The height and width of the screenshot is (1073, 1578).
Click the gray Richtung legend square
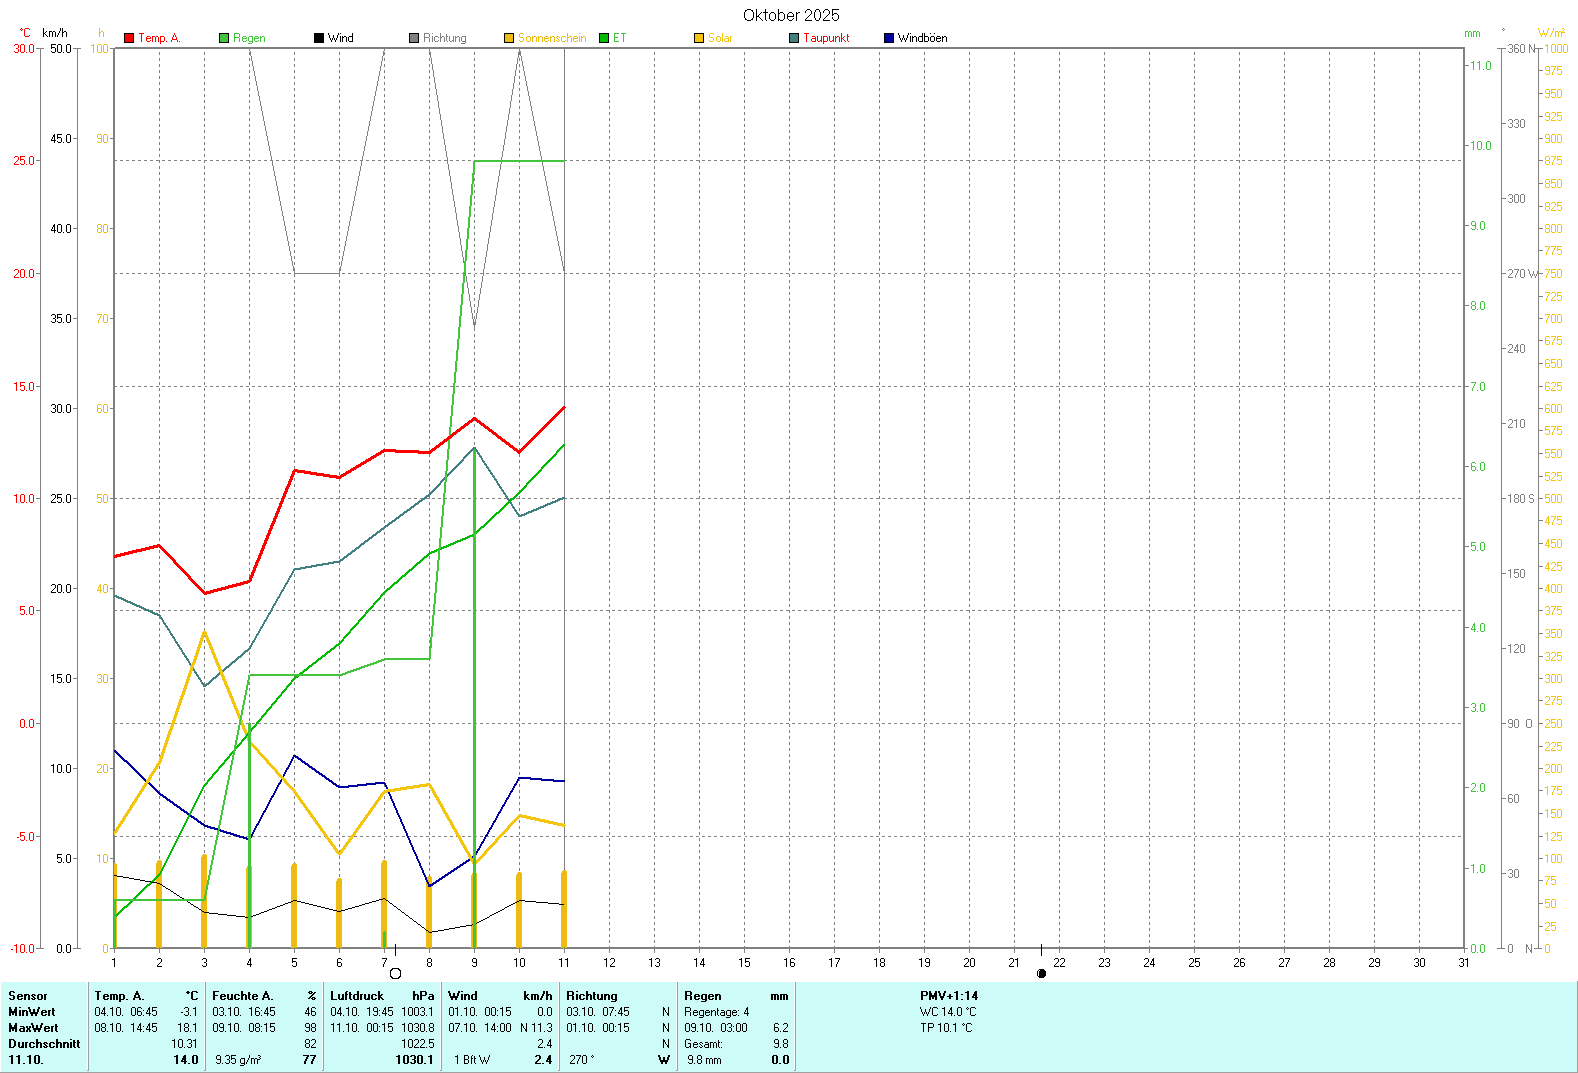coord(414,38)
